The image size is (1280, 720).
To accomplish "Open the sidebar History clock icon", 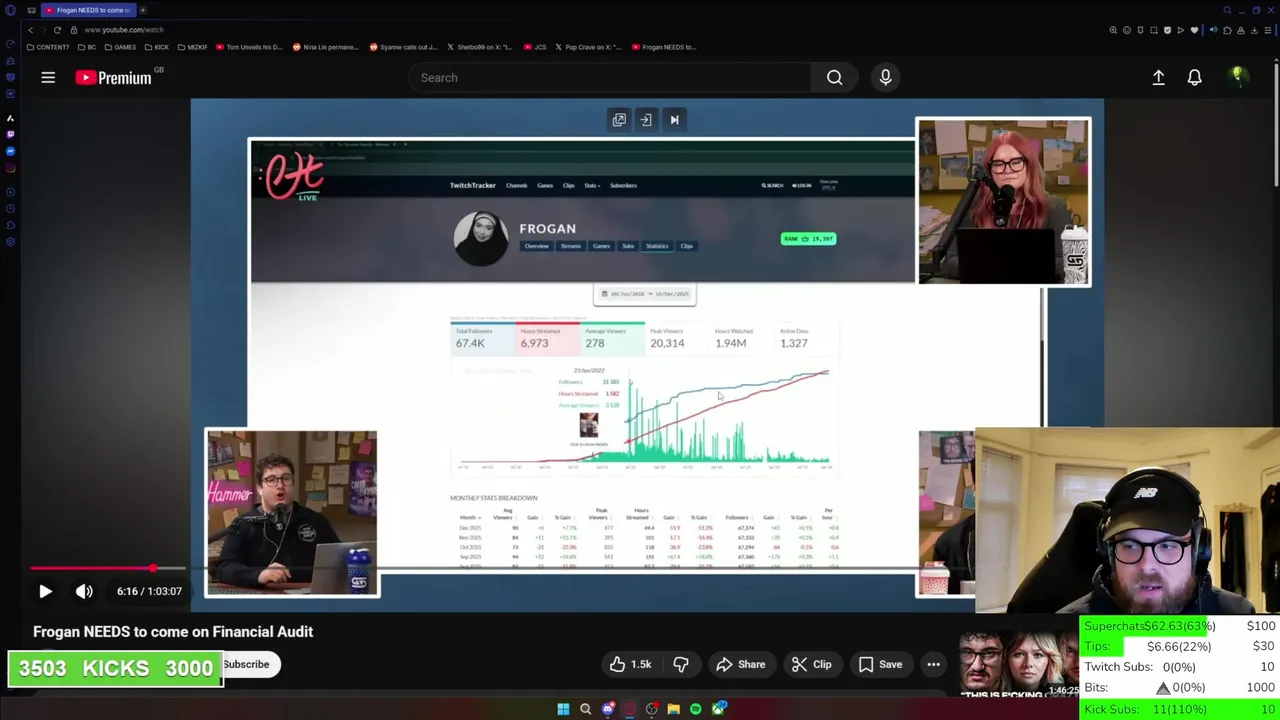I will pyautogui.click(x=10, y=208).
